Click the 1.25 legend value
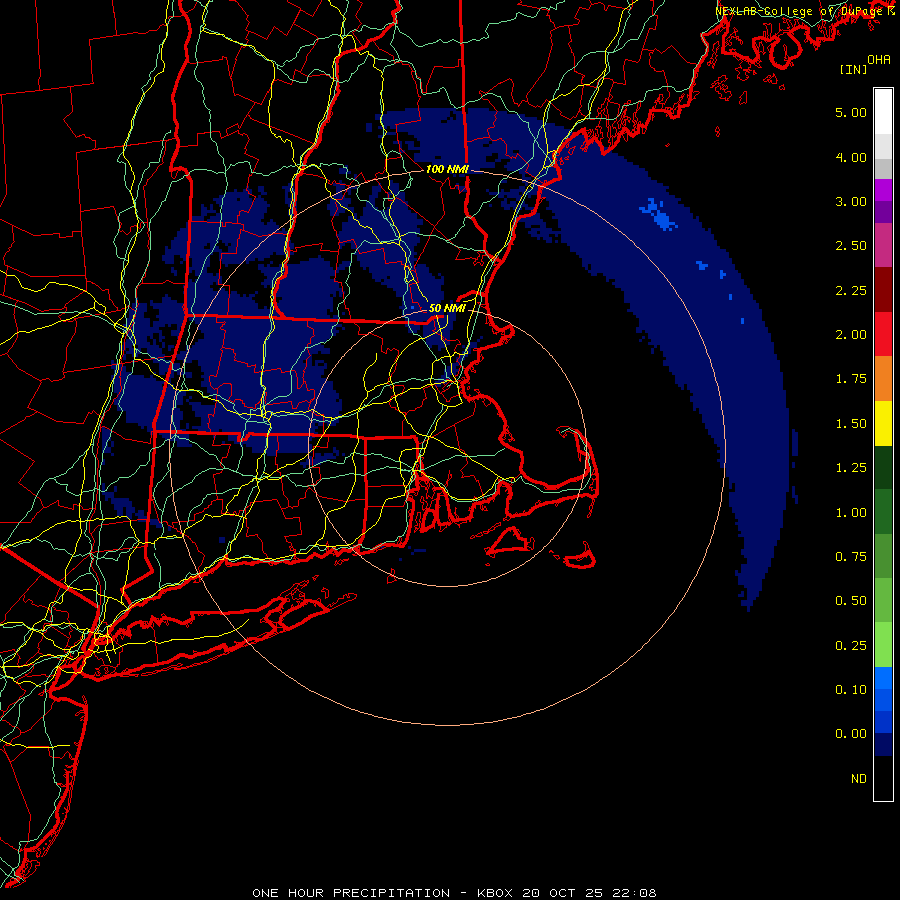The image size is (900, 900). 851,468
